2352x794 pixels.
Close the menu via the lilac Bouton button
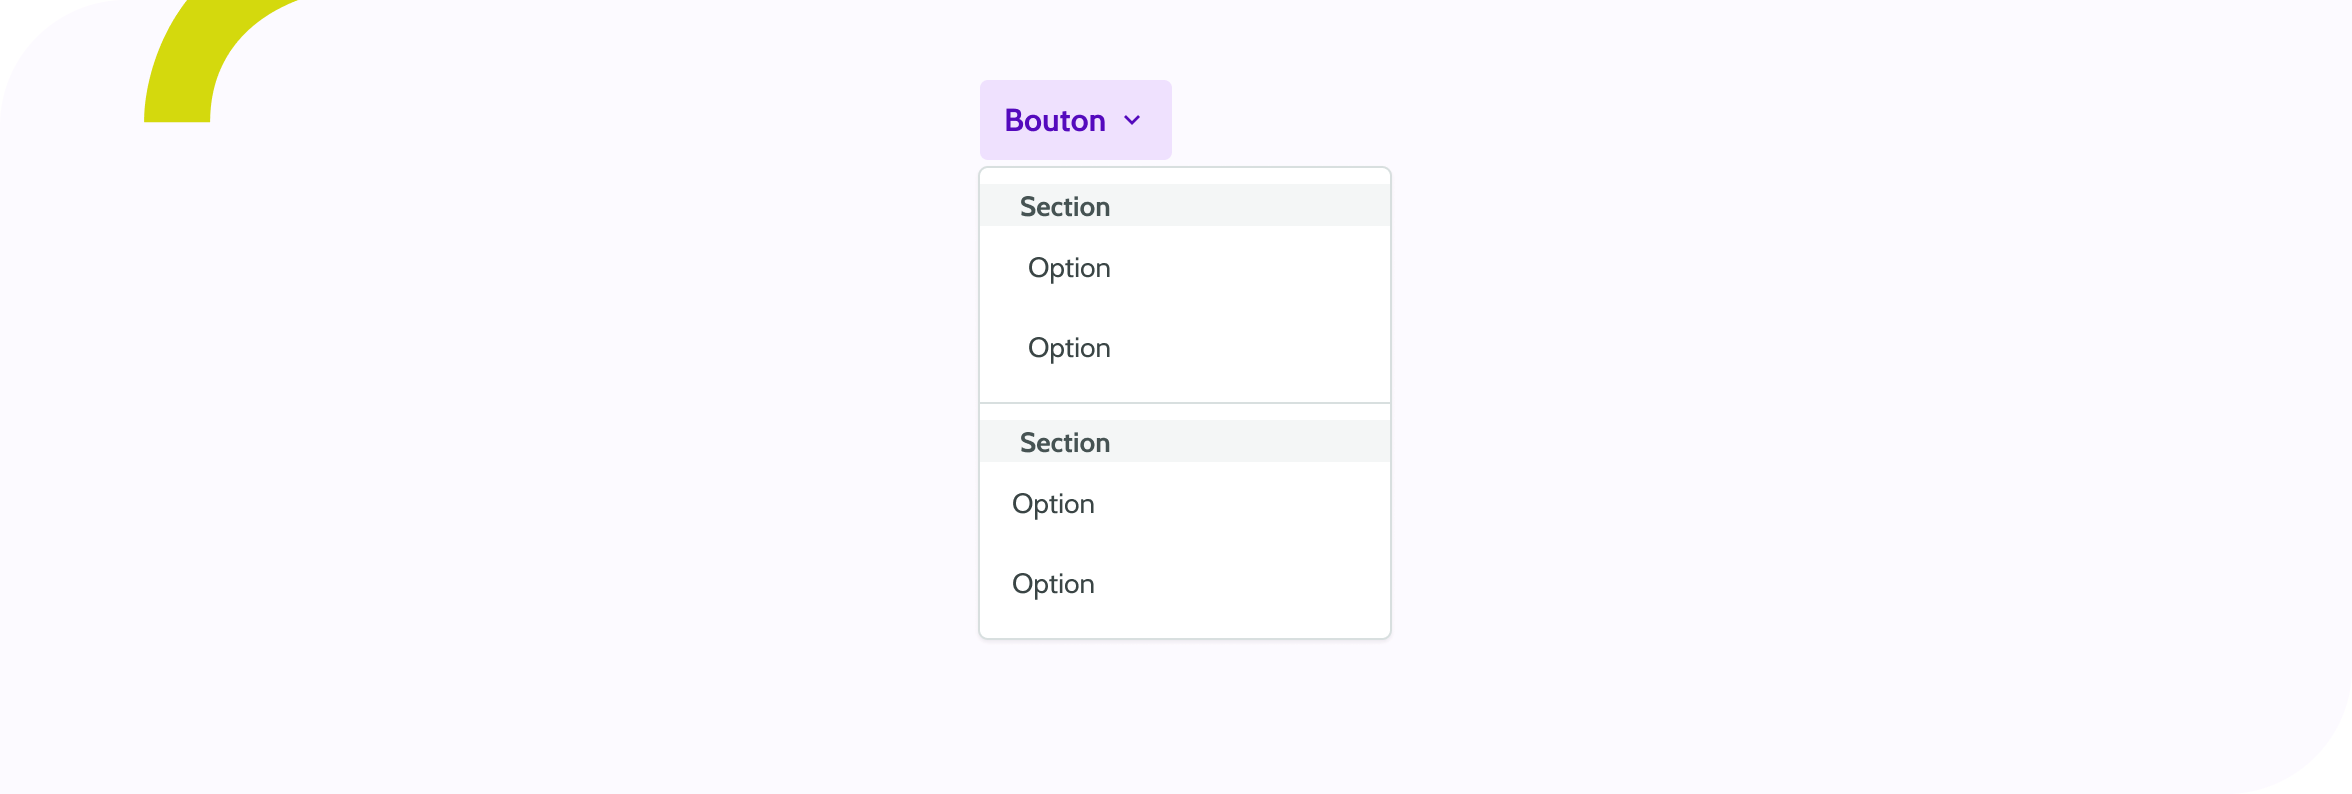[x=1055, y=120]
